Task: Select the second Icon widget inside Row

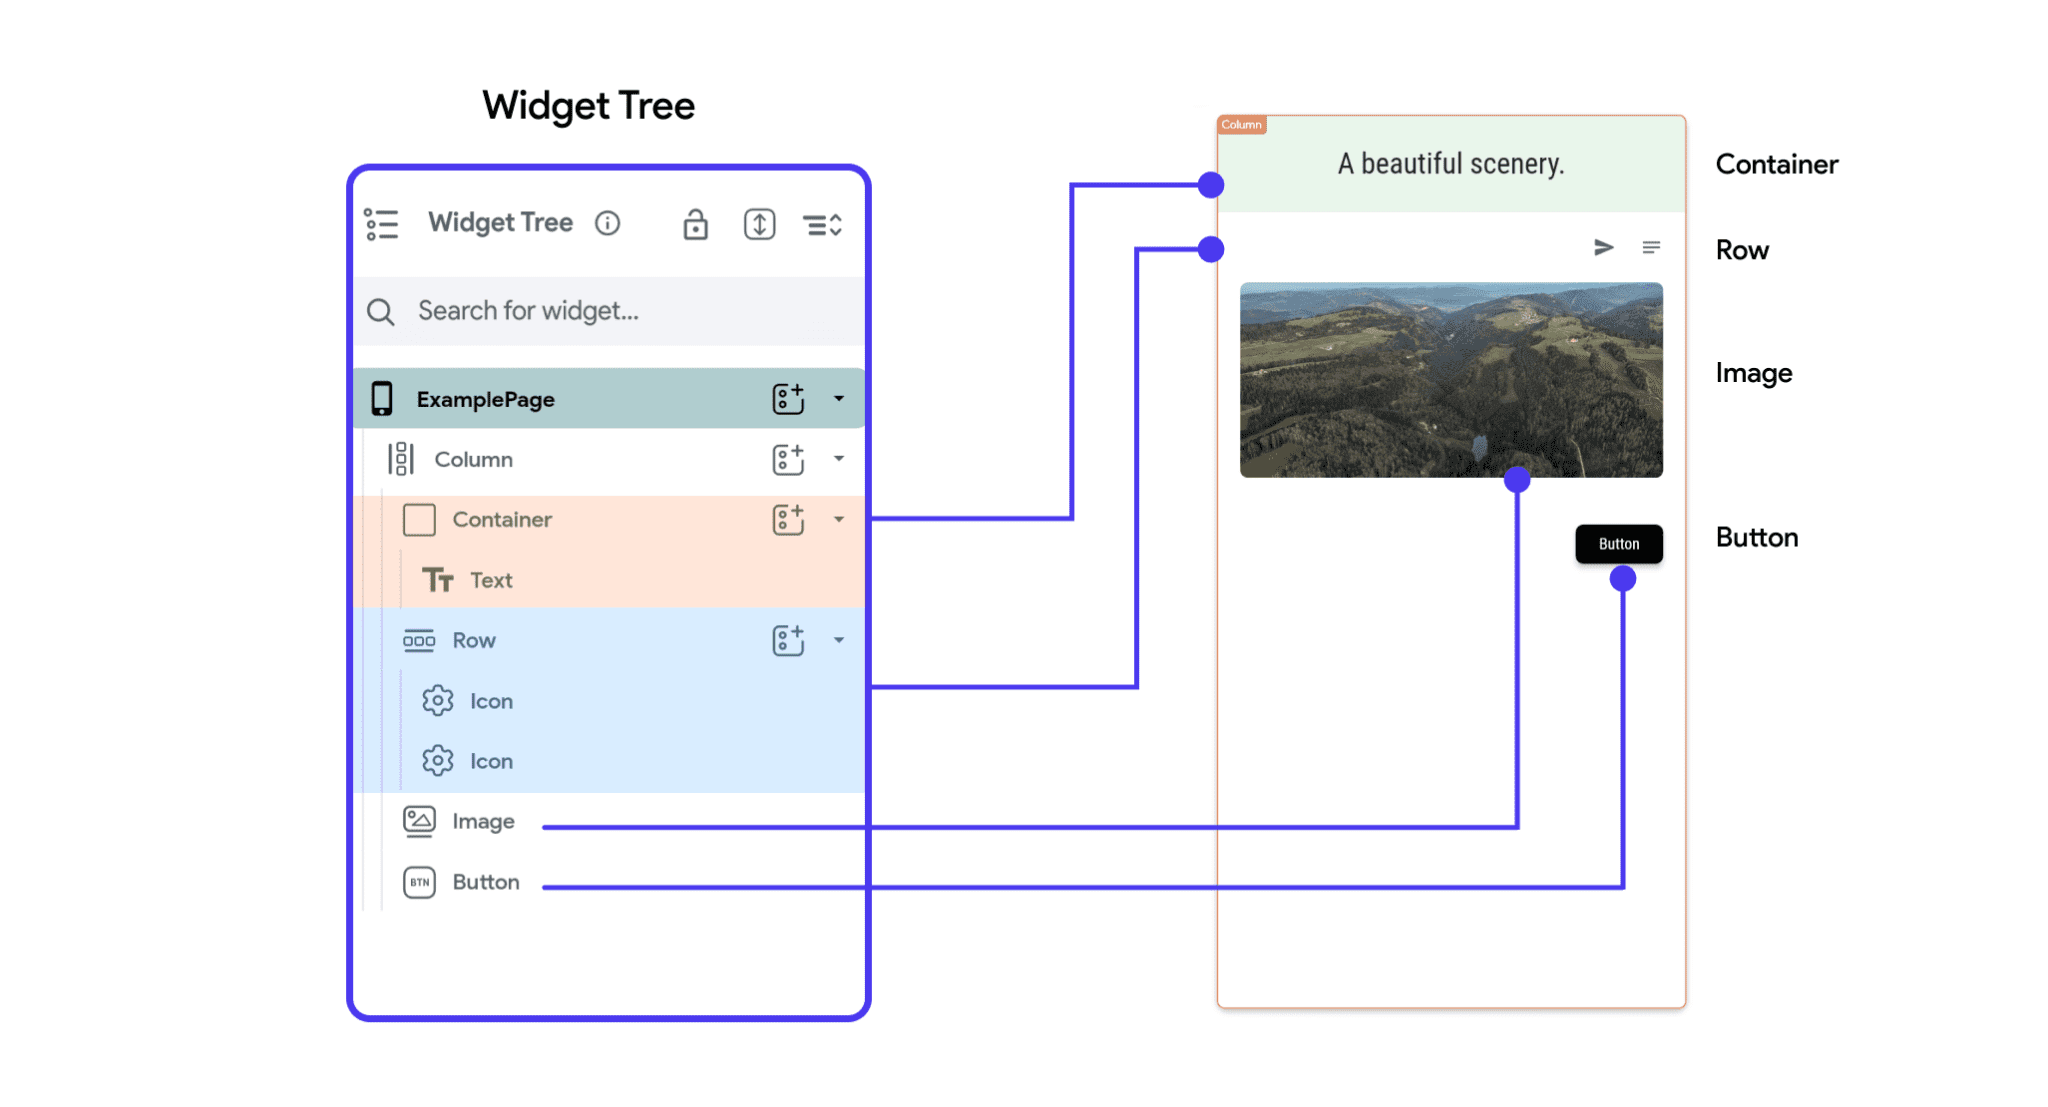Action: pyautogui.click(x=490, y=760)
